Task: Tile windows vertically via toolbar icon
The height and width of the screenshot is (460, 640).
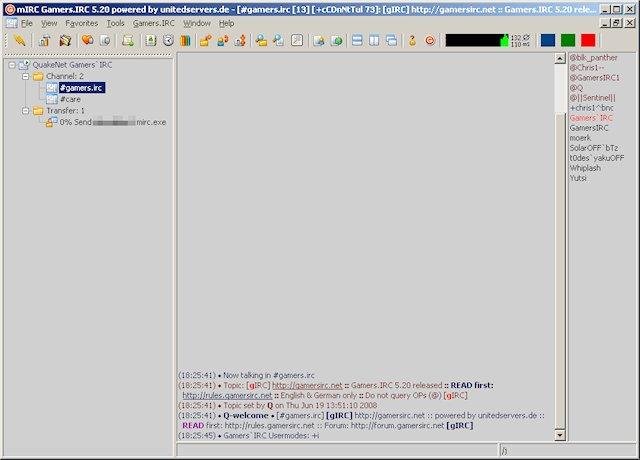Action: (374, 40)
